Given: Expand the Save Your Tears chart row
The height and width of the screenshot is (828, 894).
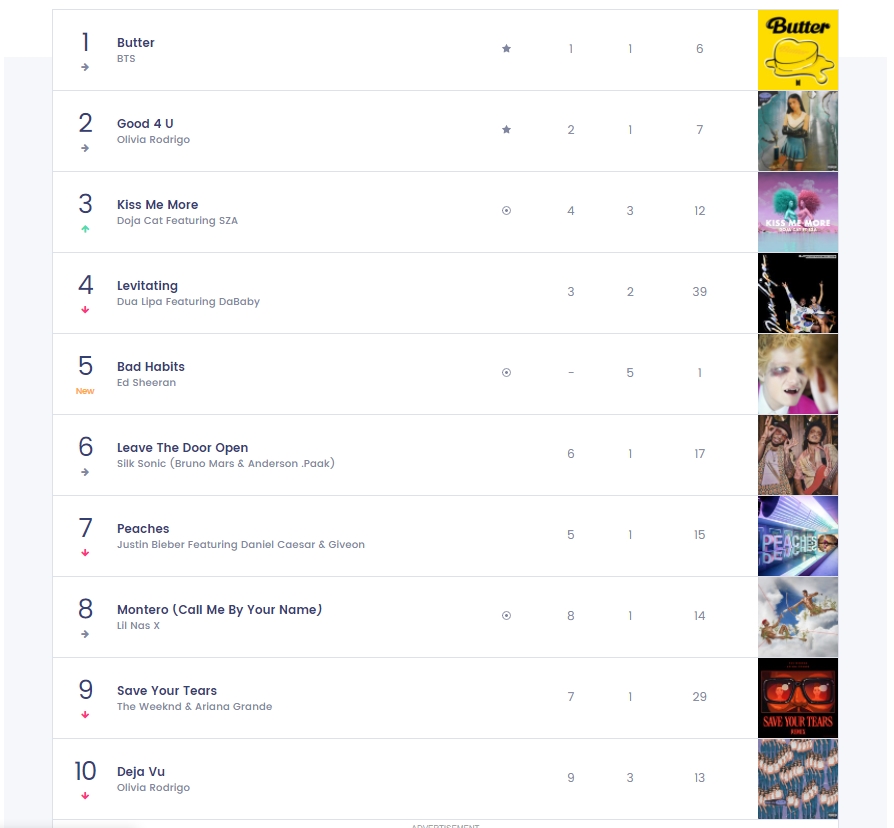Looking at the screenshot, I should point(445,698).
